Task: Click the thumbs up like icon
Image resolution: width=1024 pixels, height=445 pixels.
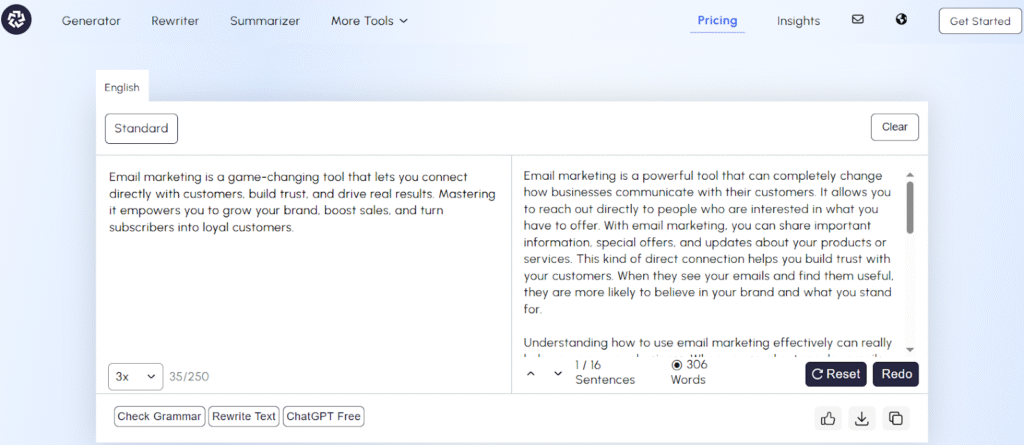Action: point(827,418)
